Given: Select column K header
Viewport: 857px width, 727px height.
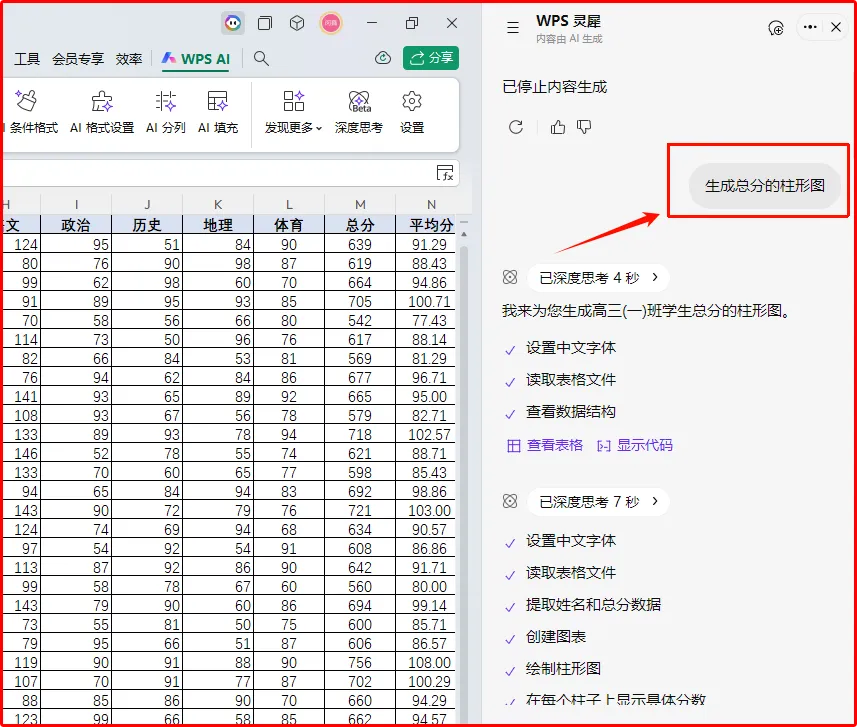Looking at the screenshot, I should [218, 204].
